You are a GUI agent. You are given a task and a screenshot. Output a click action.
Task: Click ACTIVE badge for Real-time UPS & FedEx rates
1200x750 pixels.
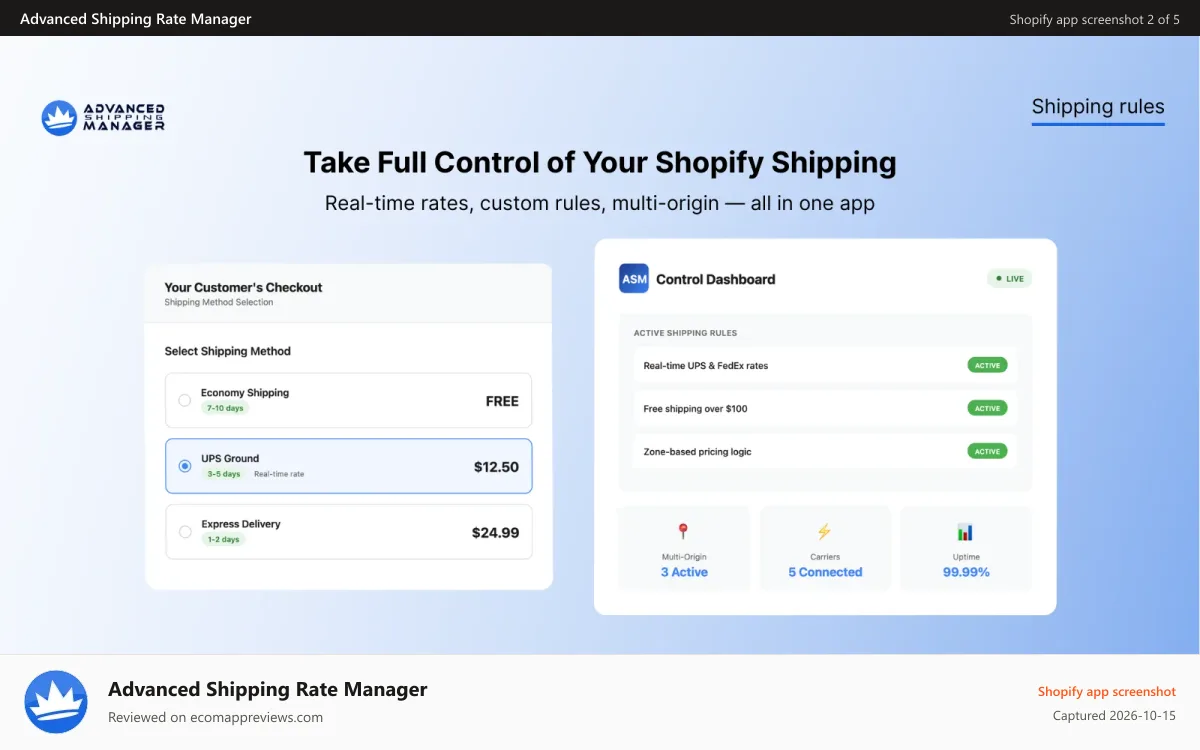(987, 365)
